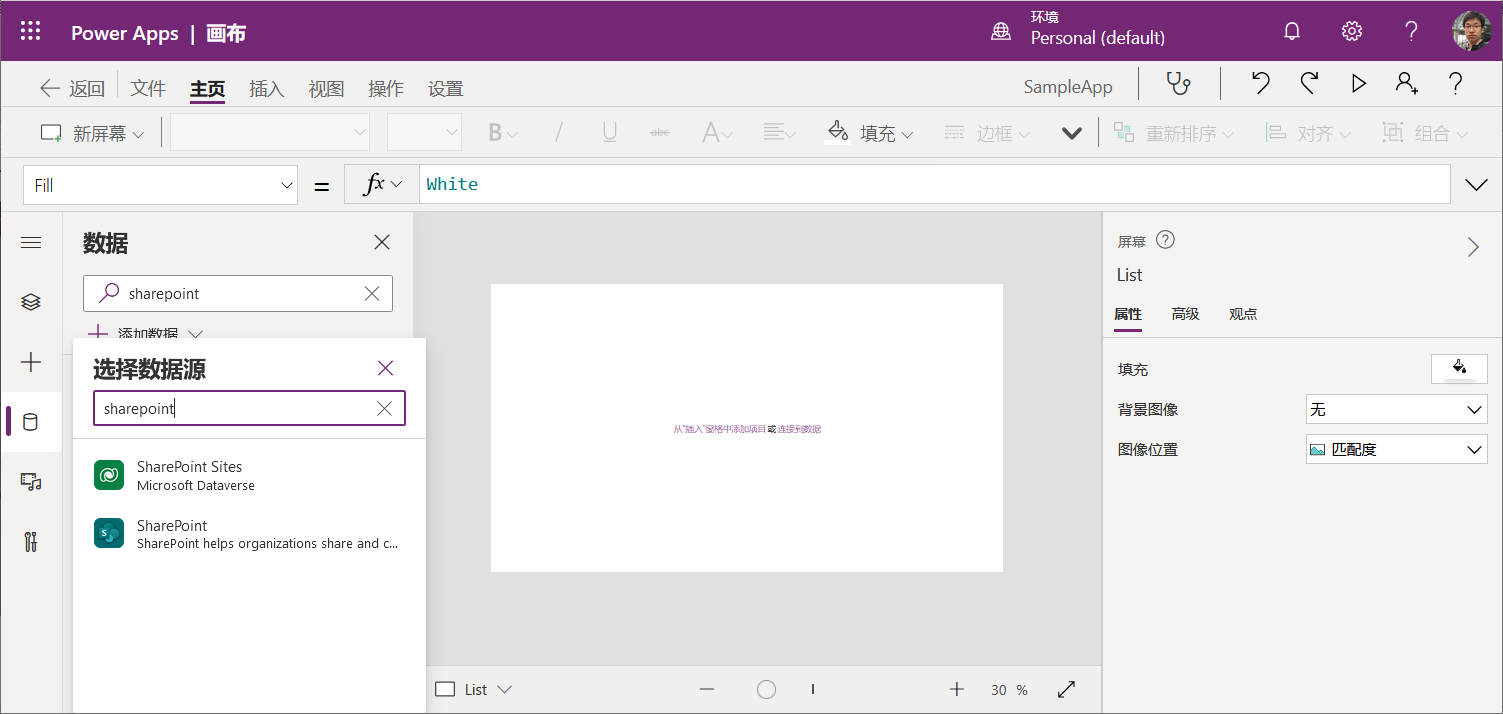
Task: Preview the app with the play icon
Action: click(x=1358, y=84)
